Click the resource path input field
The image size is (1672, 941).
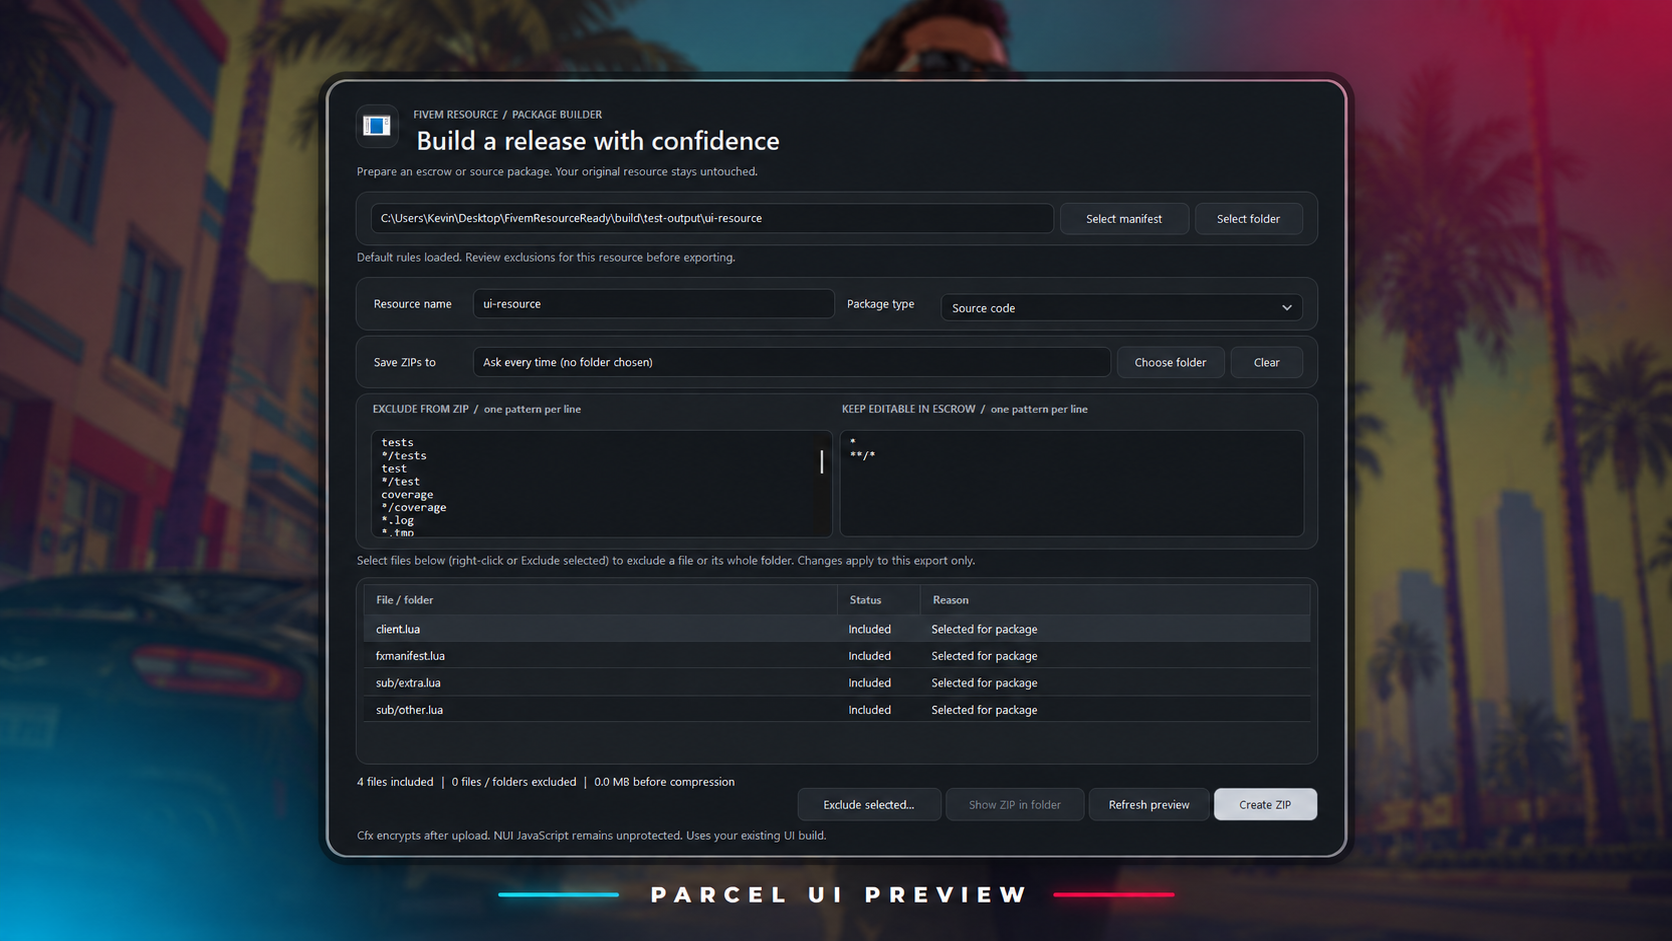[x=712, y=219]
